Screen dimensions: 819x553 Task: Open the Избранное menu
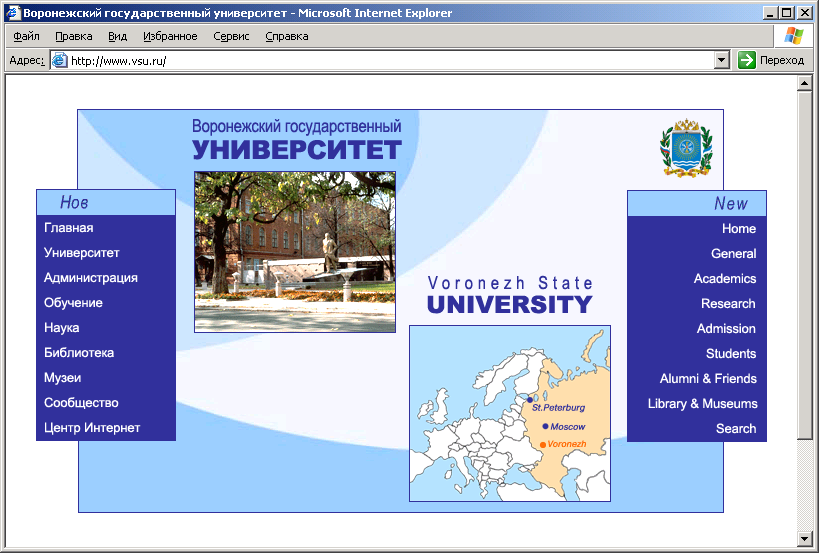pos(170,36)
